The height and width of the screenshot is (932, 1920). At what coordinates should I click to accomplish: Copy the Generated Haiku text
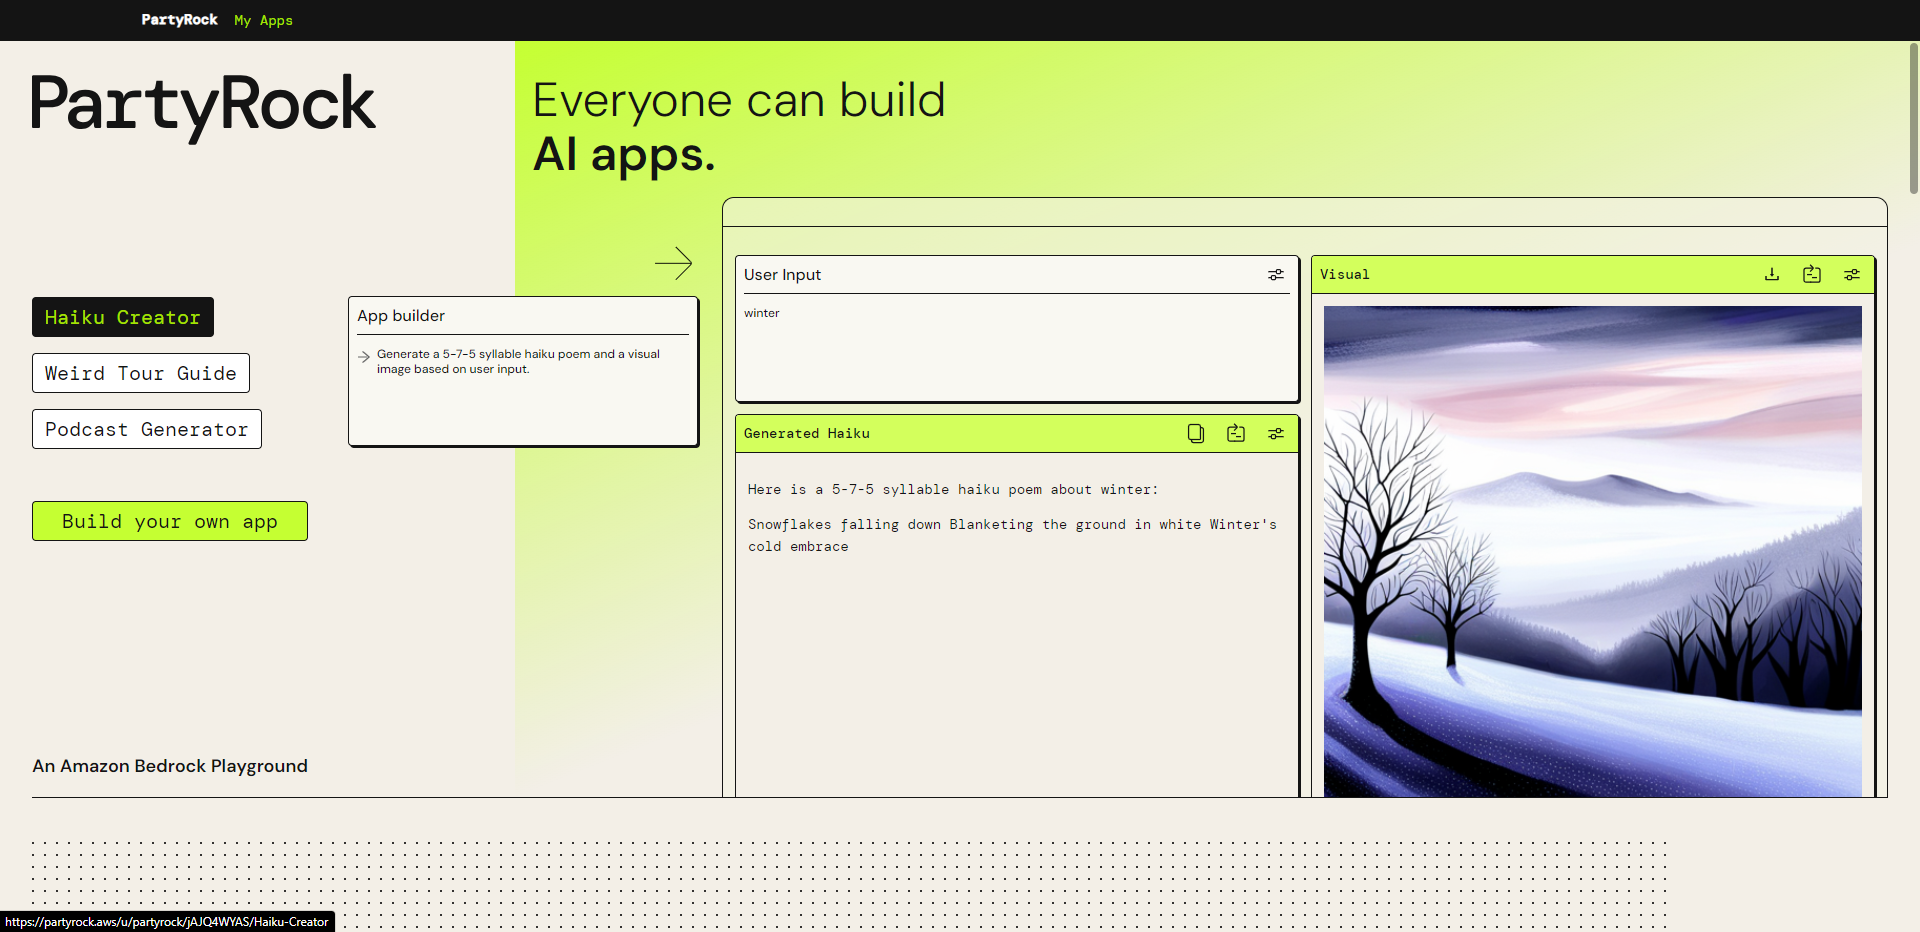[x=1195, y=433]
